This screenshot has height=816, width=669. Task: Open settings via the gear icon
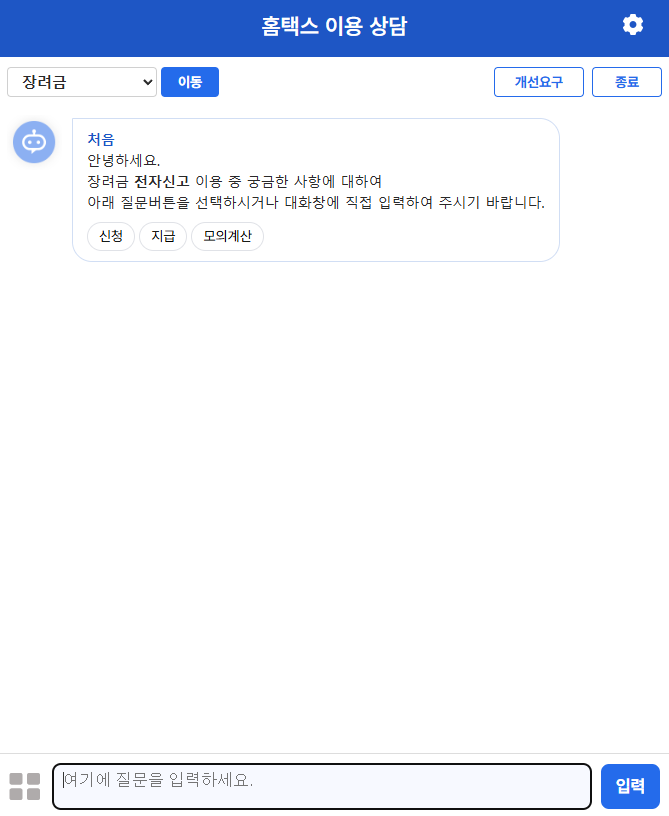633,25
